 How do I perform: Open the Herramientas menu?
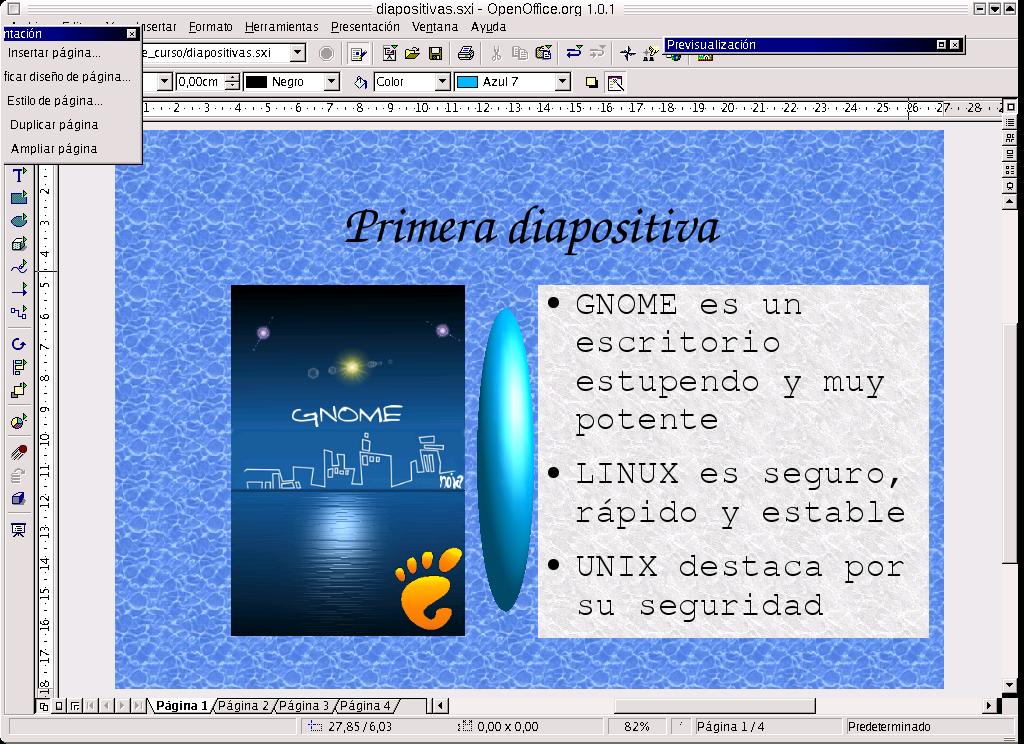[281, 27]
